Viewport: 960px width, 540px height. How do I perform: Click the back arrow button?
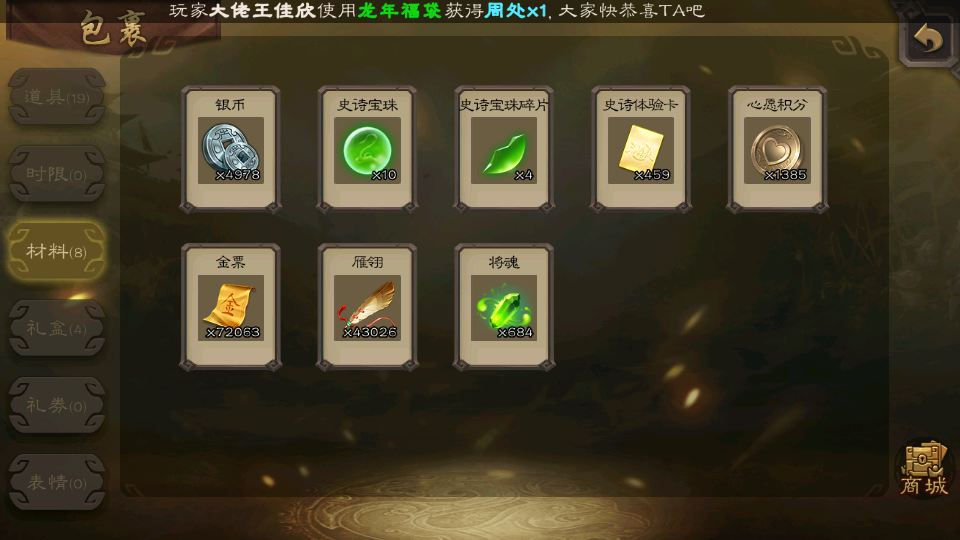(928, 39)
